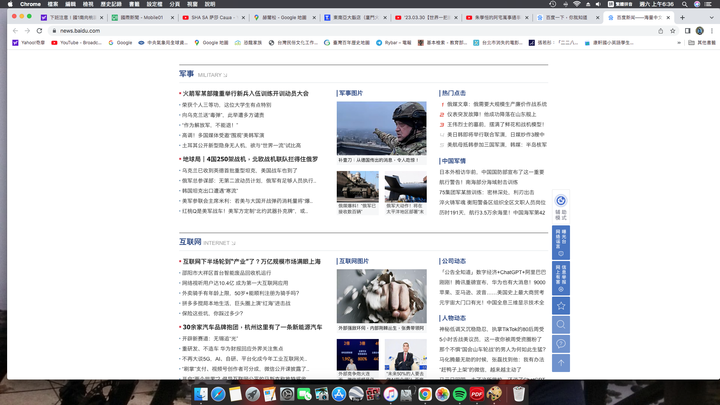Open the 歷史記錄 history menu
Screen dimensions: 720x405
pos(111,4)
